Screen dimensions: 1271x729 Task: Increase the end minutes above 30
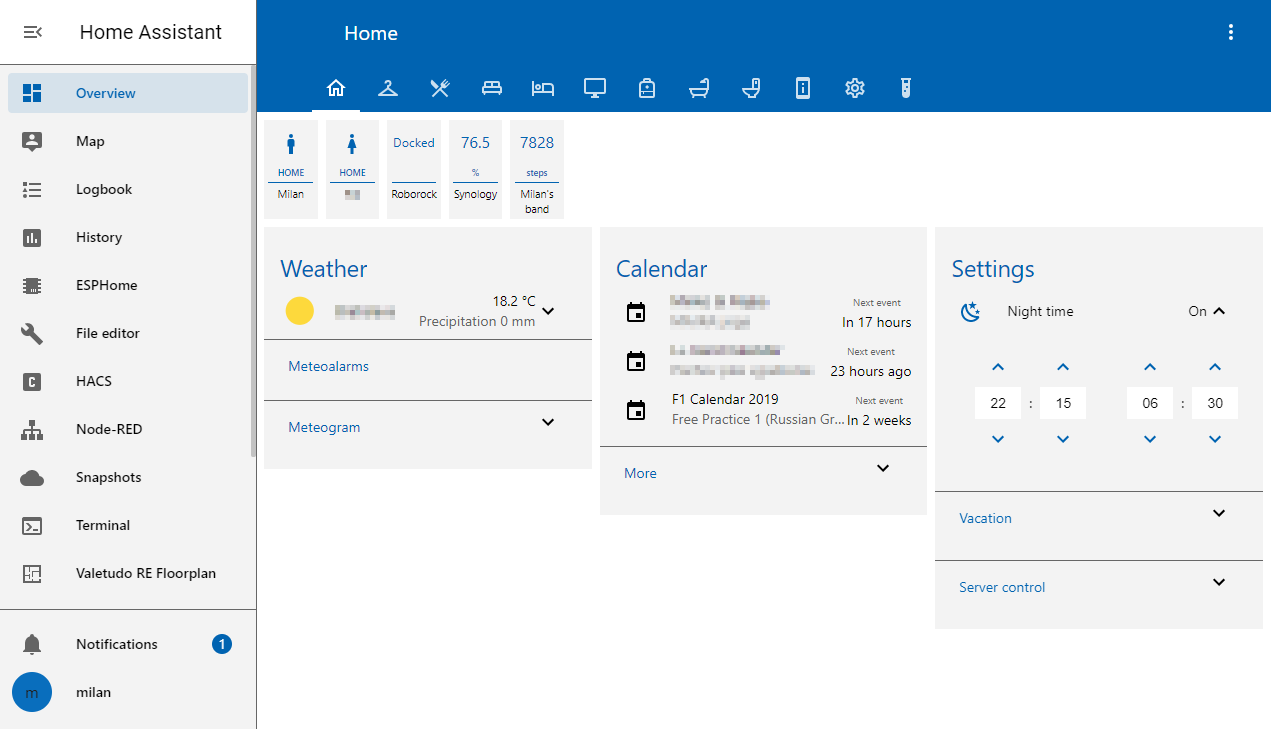[x=1215, y=368]
